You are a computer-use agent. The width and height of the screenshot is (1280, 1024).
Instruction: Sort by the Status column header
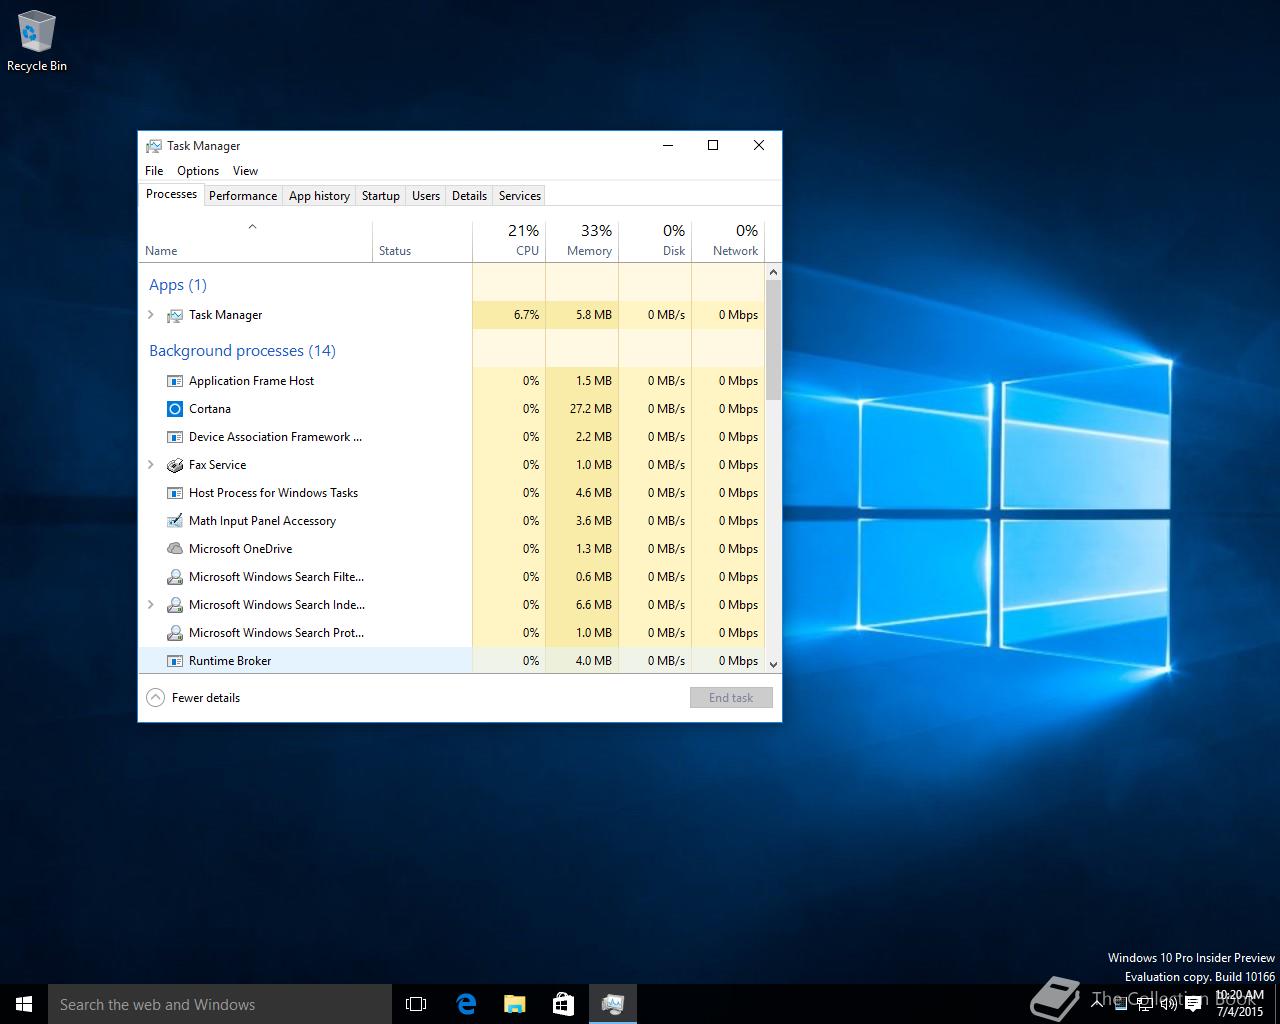coord(422,241)
